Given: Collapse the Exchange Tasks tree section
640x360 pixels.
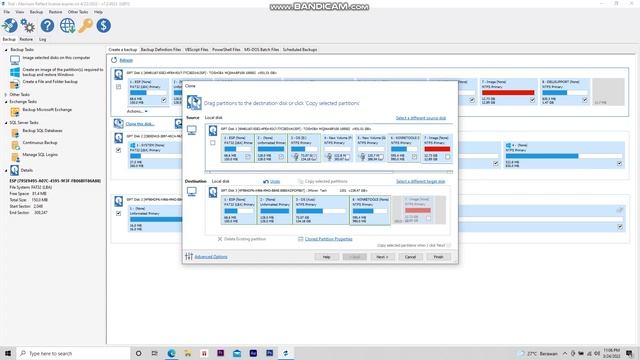Looking at the screenshot, I should [x=6, y=102].
